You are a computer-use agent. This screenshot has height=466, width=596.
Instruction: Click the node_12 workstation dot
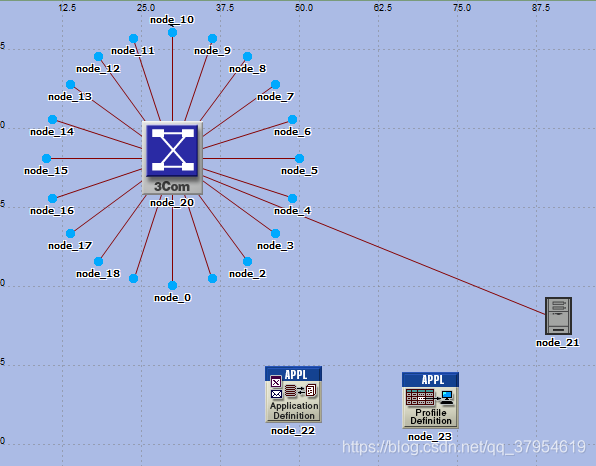pyautogui.click(x=98, y=57)
